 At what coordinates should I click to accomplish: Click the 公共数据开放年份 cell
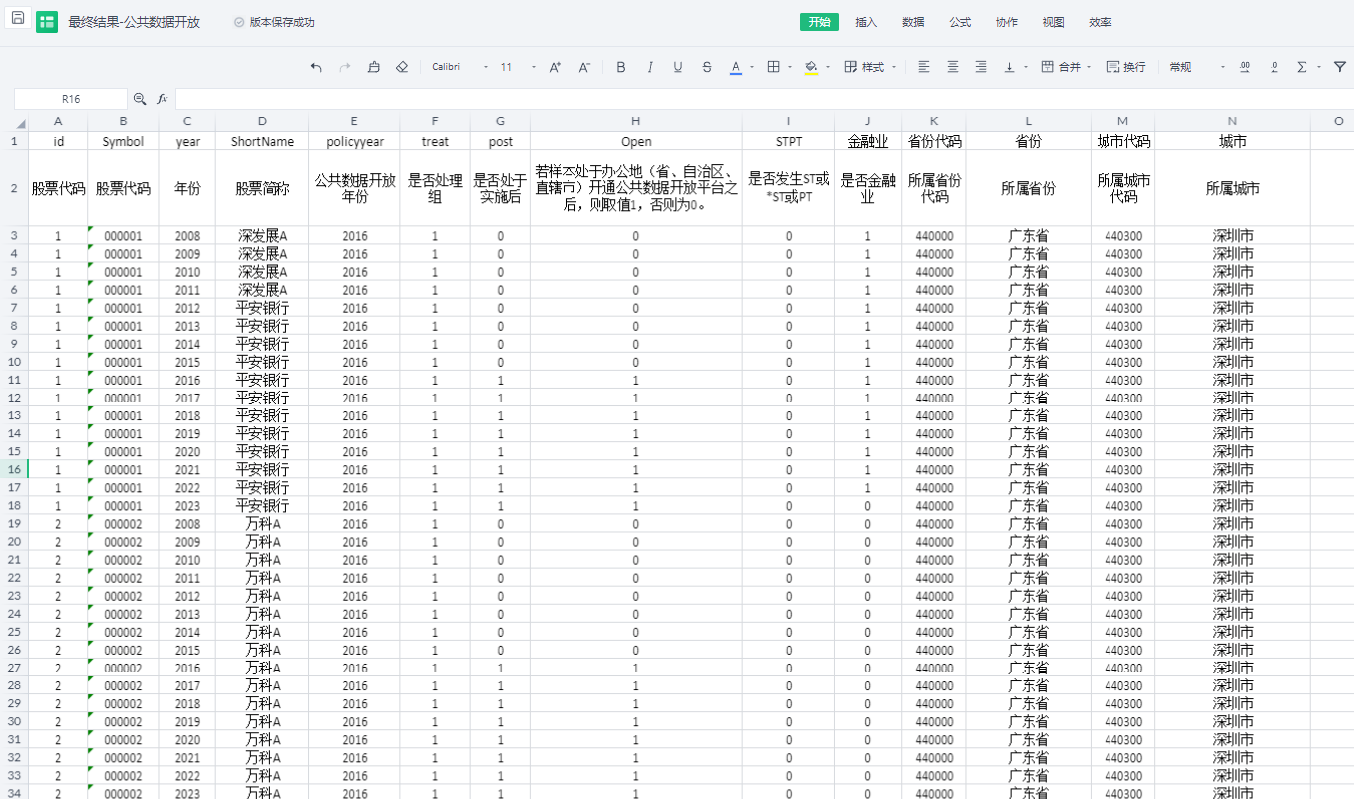tap(354, 188)
